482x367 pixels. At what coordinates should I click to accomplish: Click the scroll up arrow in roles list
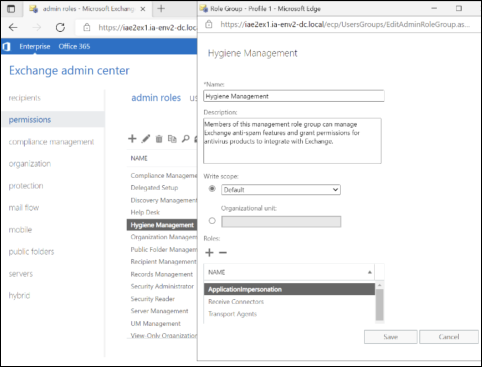(379, 286)
